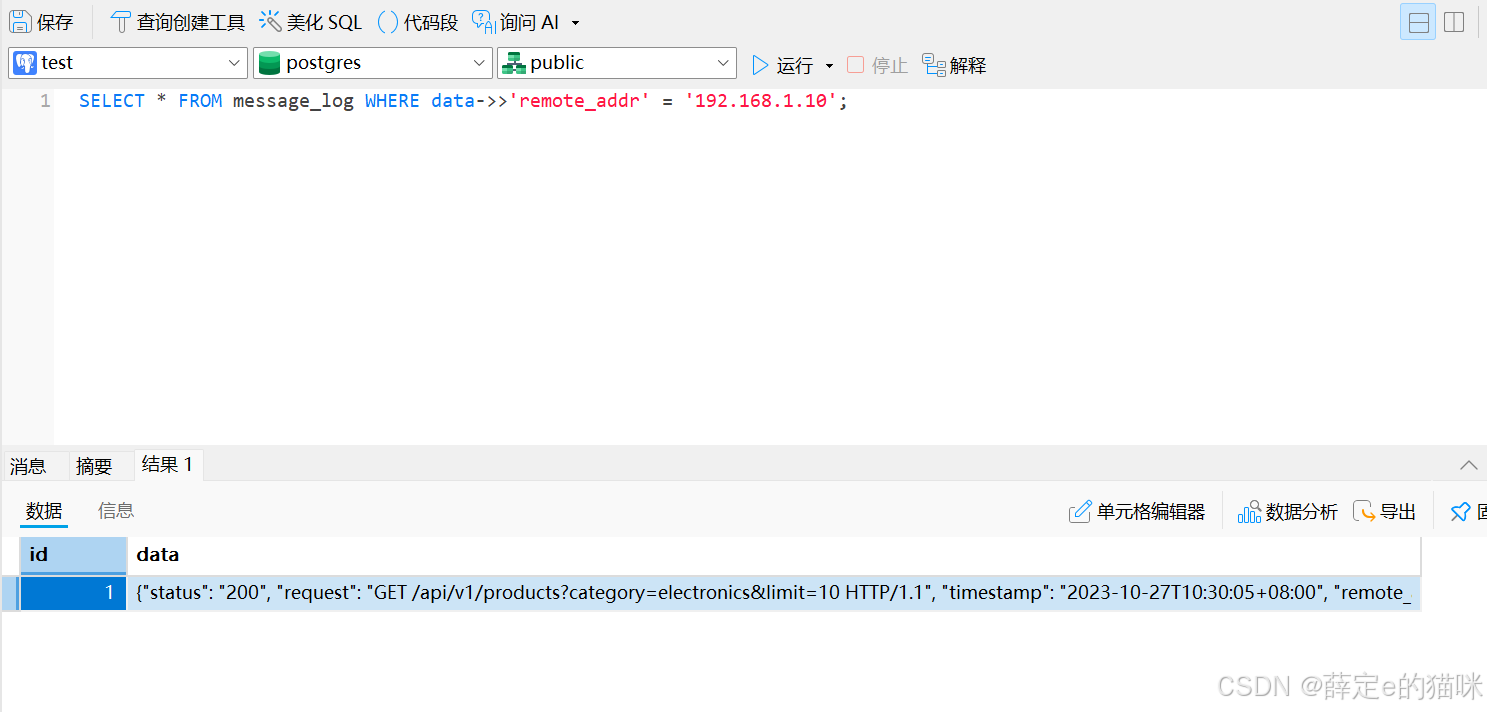This screenshot has height=712, width=1487.
Task: Run the query with 运行
Action: pyautogui.click(x=783, y=65)
